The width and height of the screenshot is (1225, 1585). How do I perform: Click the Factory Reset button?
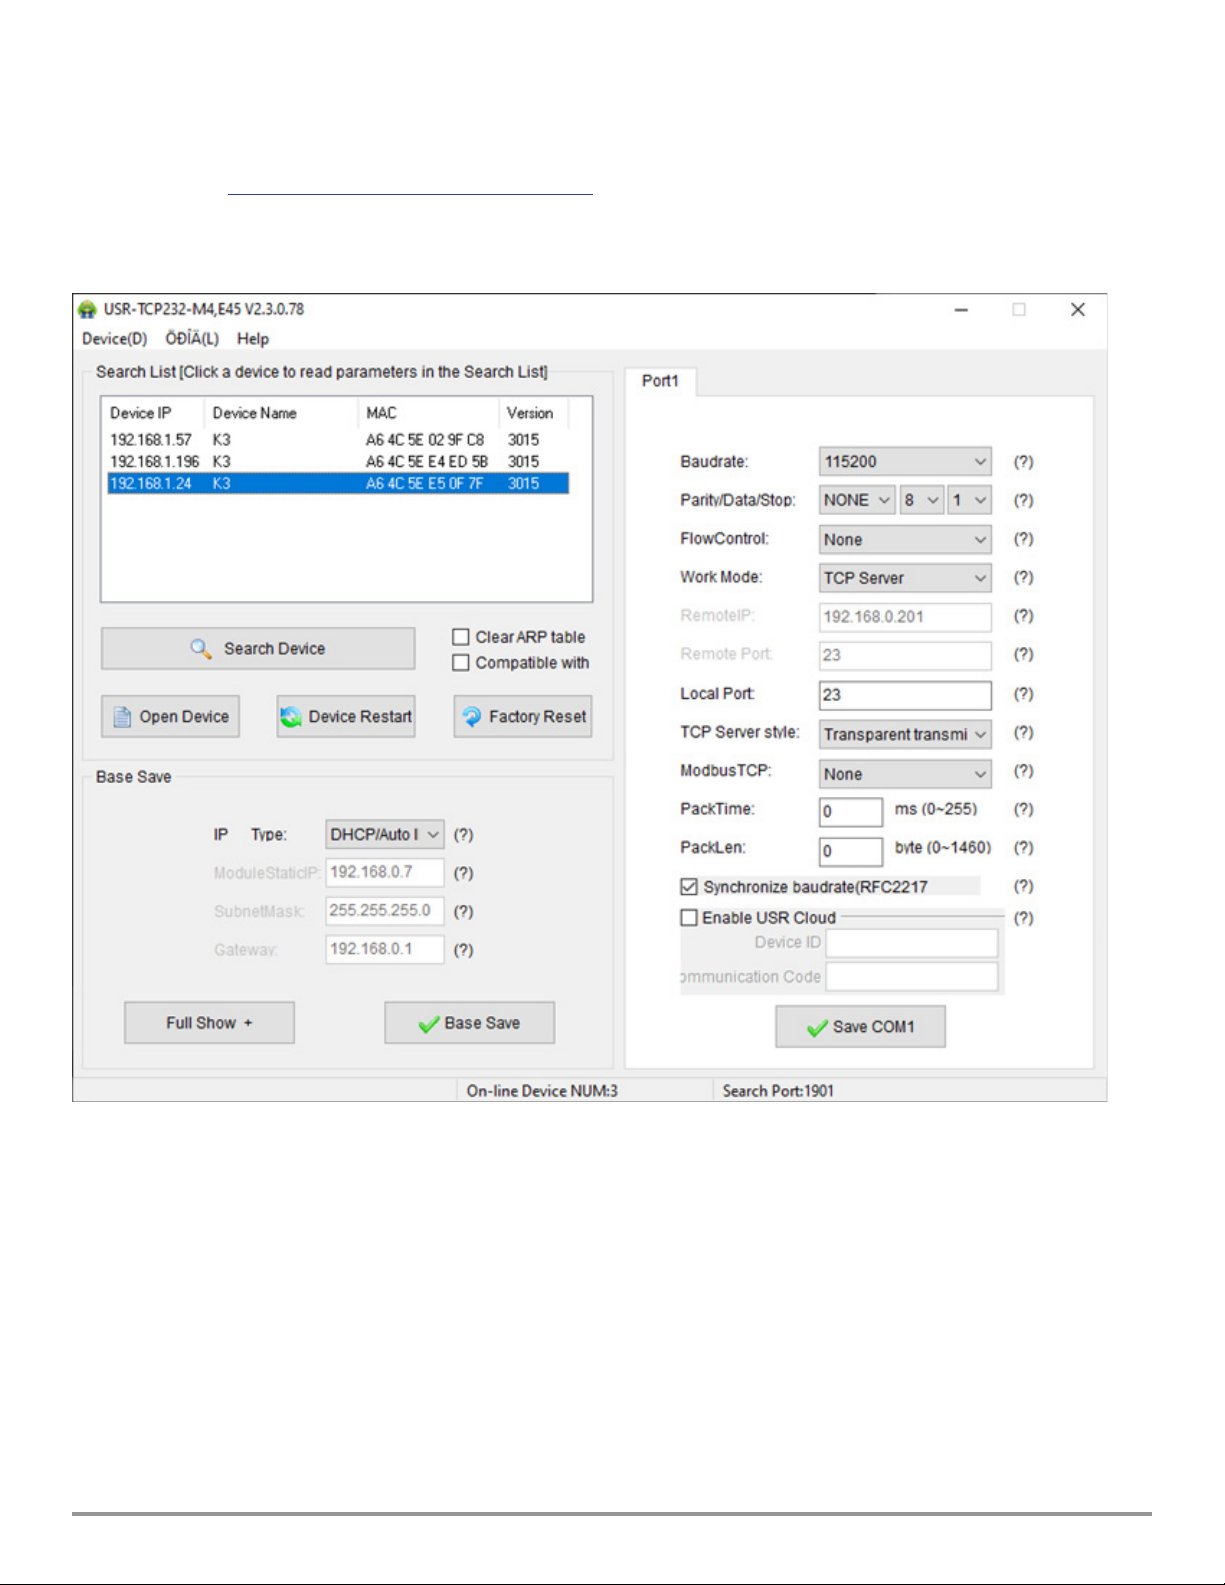[523, 717]
